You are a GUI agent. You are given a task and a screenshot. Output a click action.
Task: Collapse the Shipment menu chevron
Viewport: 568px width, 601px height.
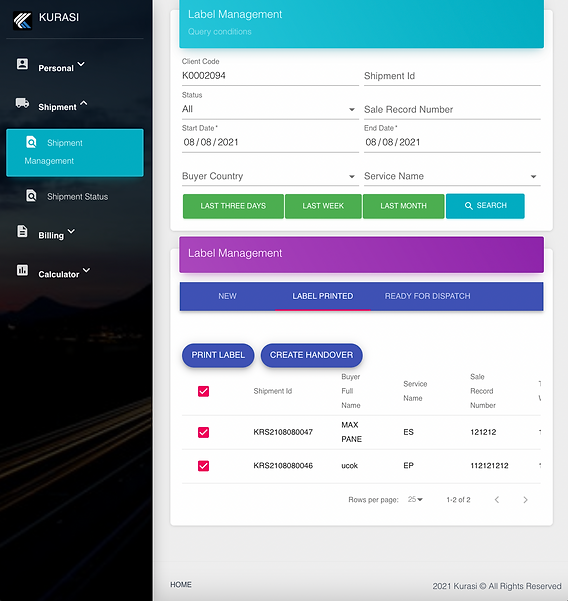pyautogui.click(x=84, y=103)
